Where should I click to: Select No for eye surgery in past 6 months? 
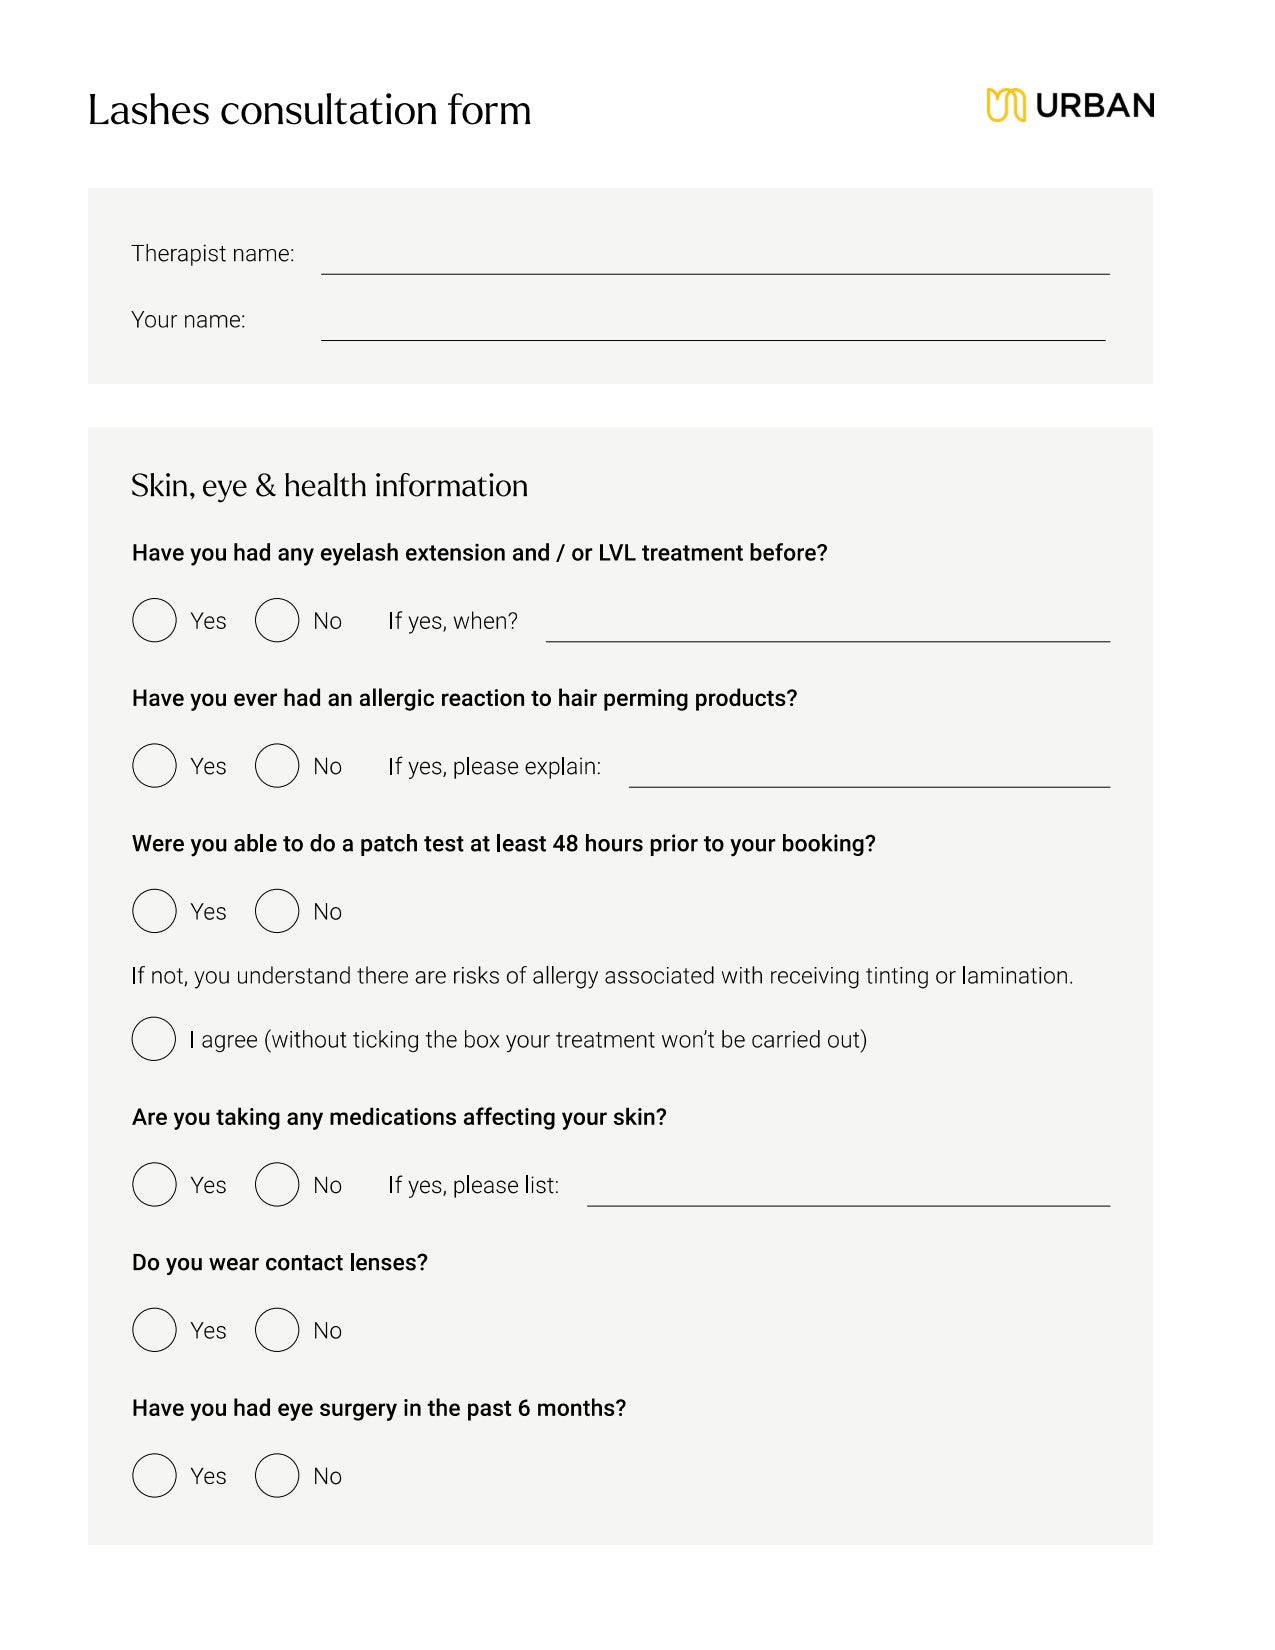click(x=277, y=1476)
